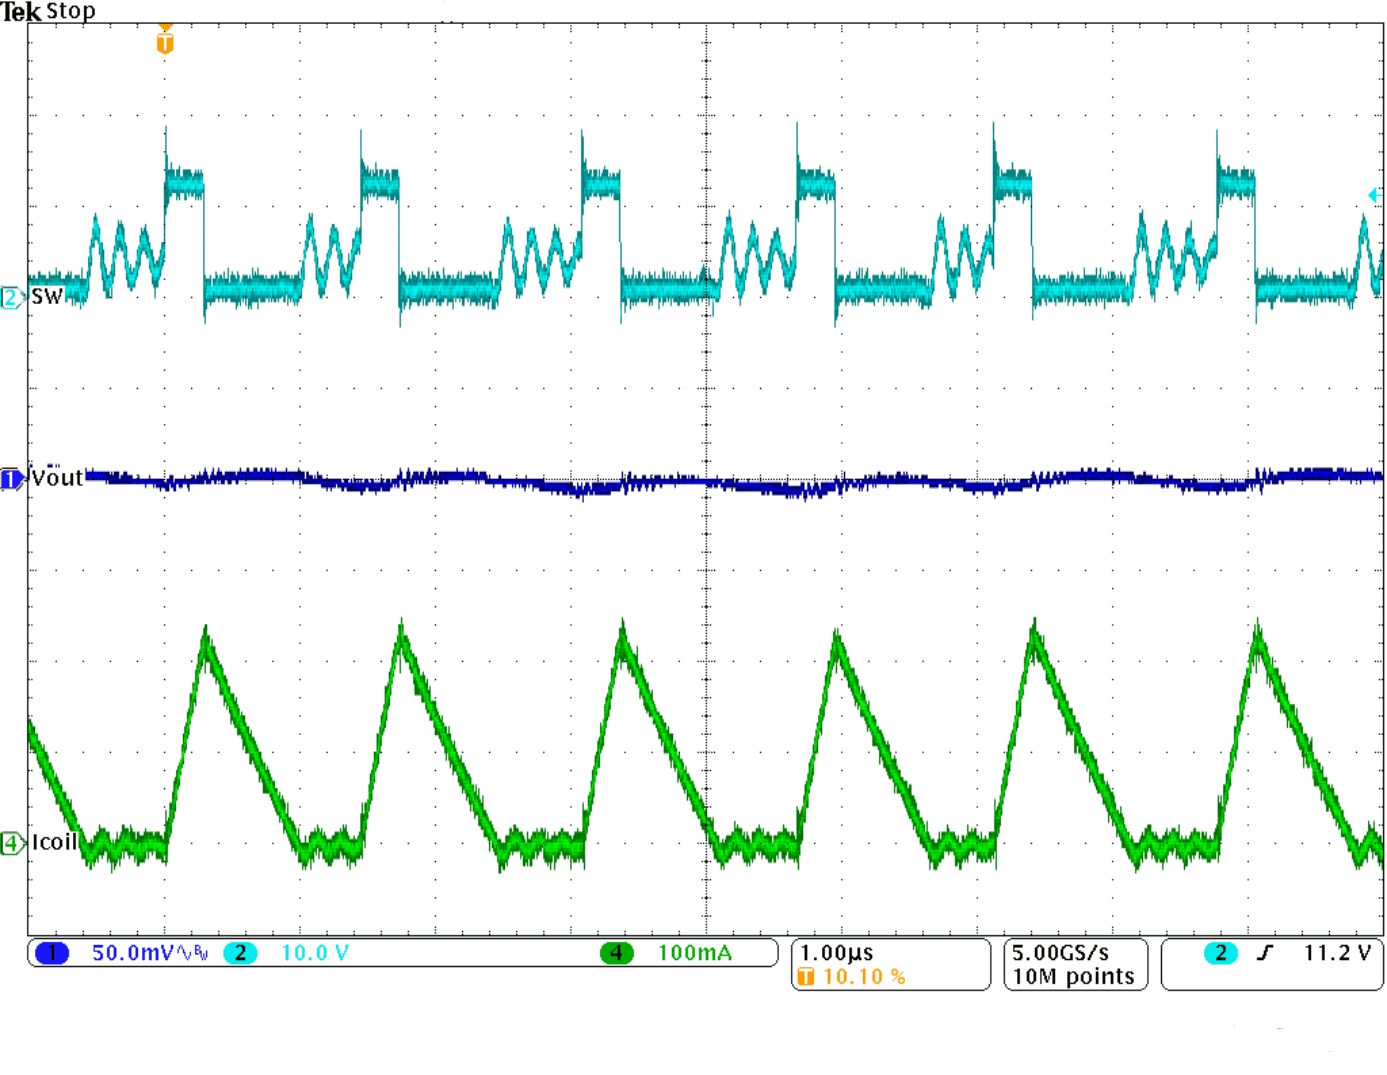Click the Channel 1 Vout ground marker
This screenshot has width=1387, height=1075.
pos(8,478)
